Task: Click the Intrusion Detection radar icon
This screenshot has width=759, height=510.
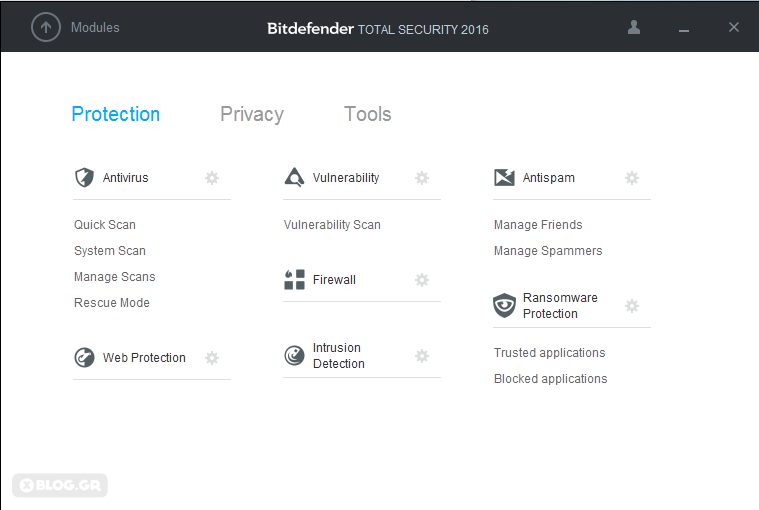Action: click(x=294, y=356)
